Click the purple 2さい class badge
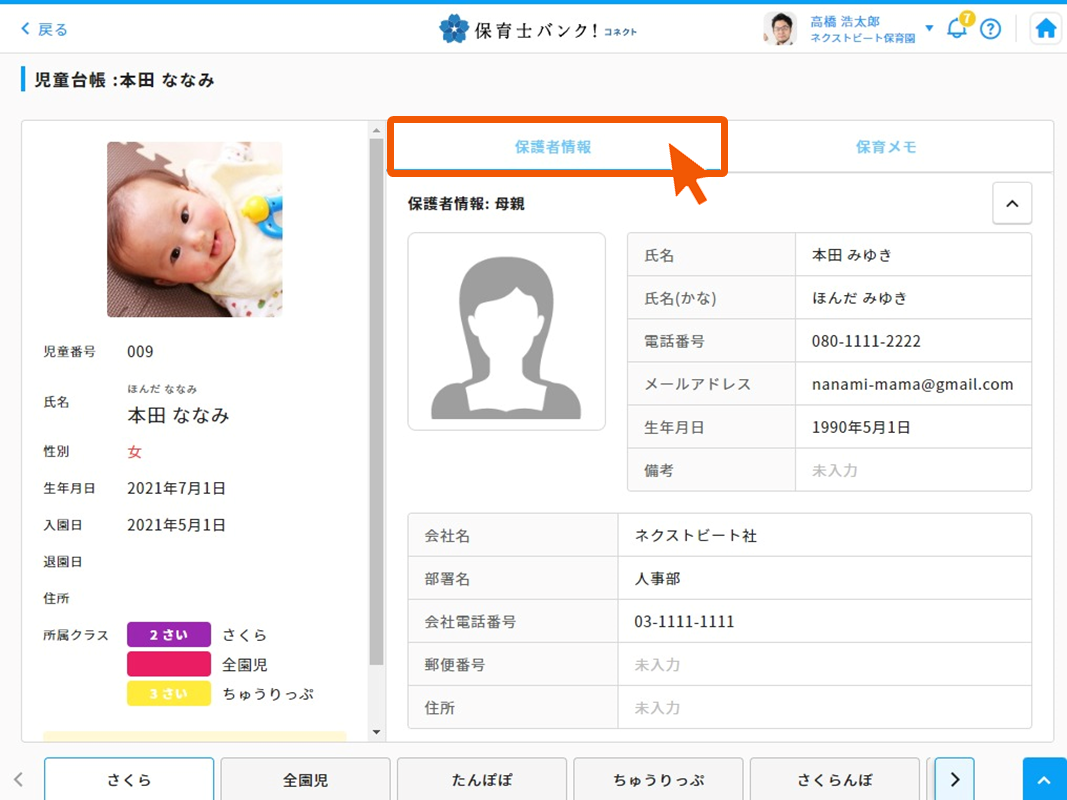The image size is (1067, 800). 168,635
